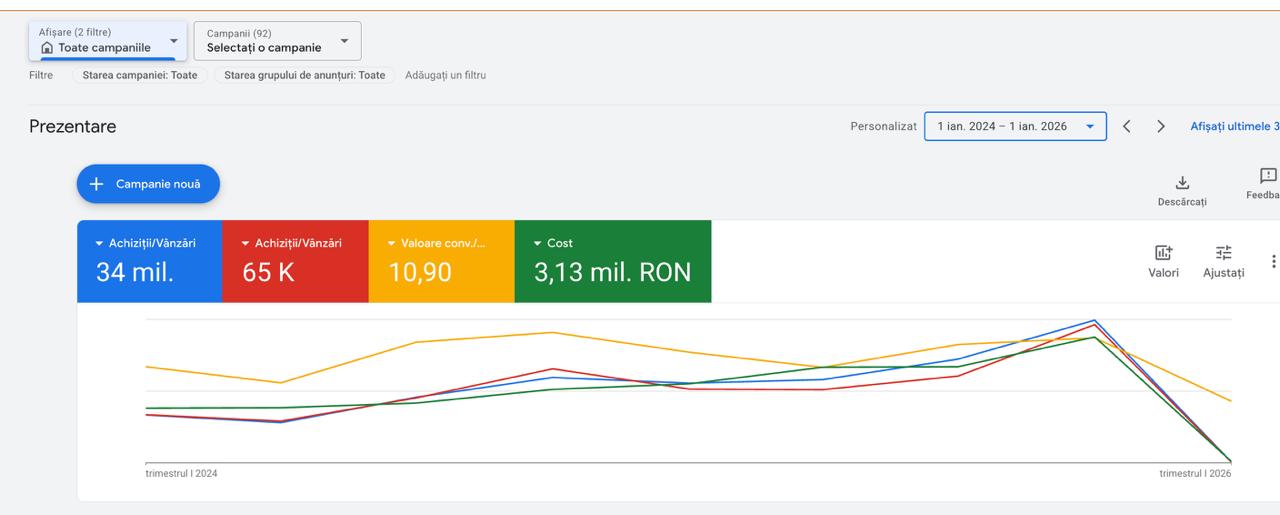
Task: Click the Personalizat label
Action: (883, 127)
